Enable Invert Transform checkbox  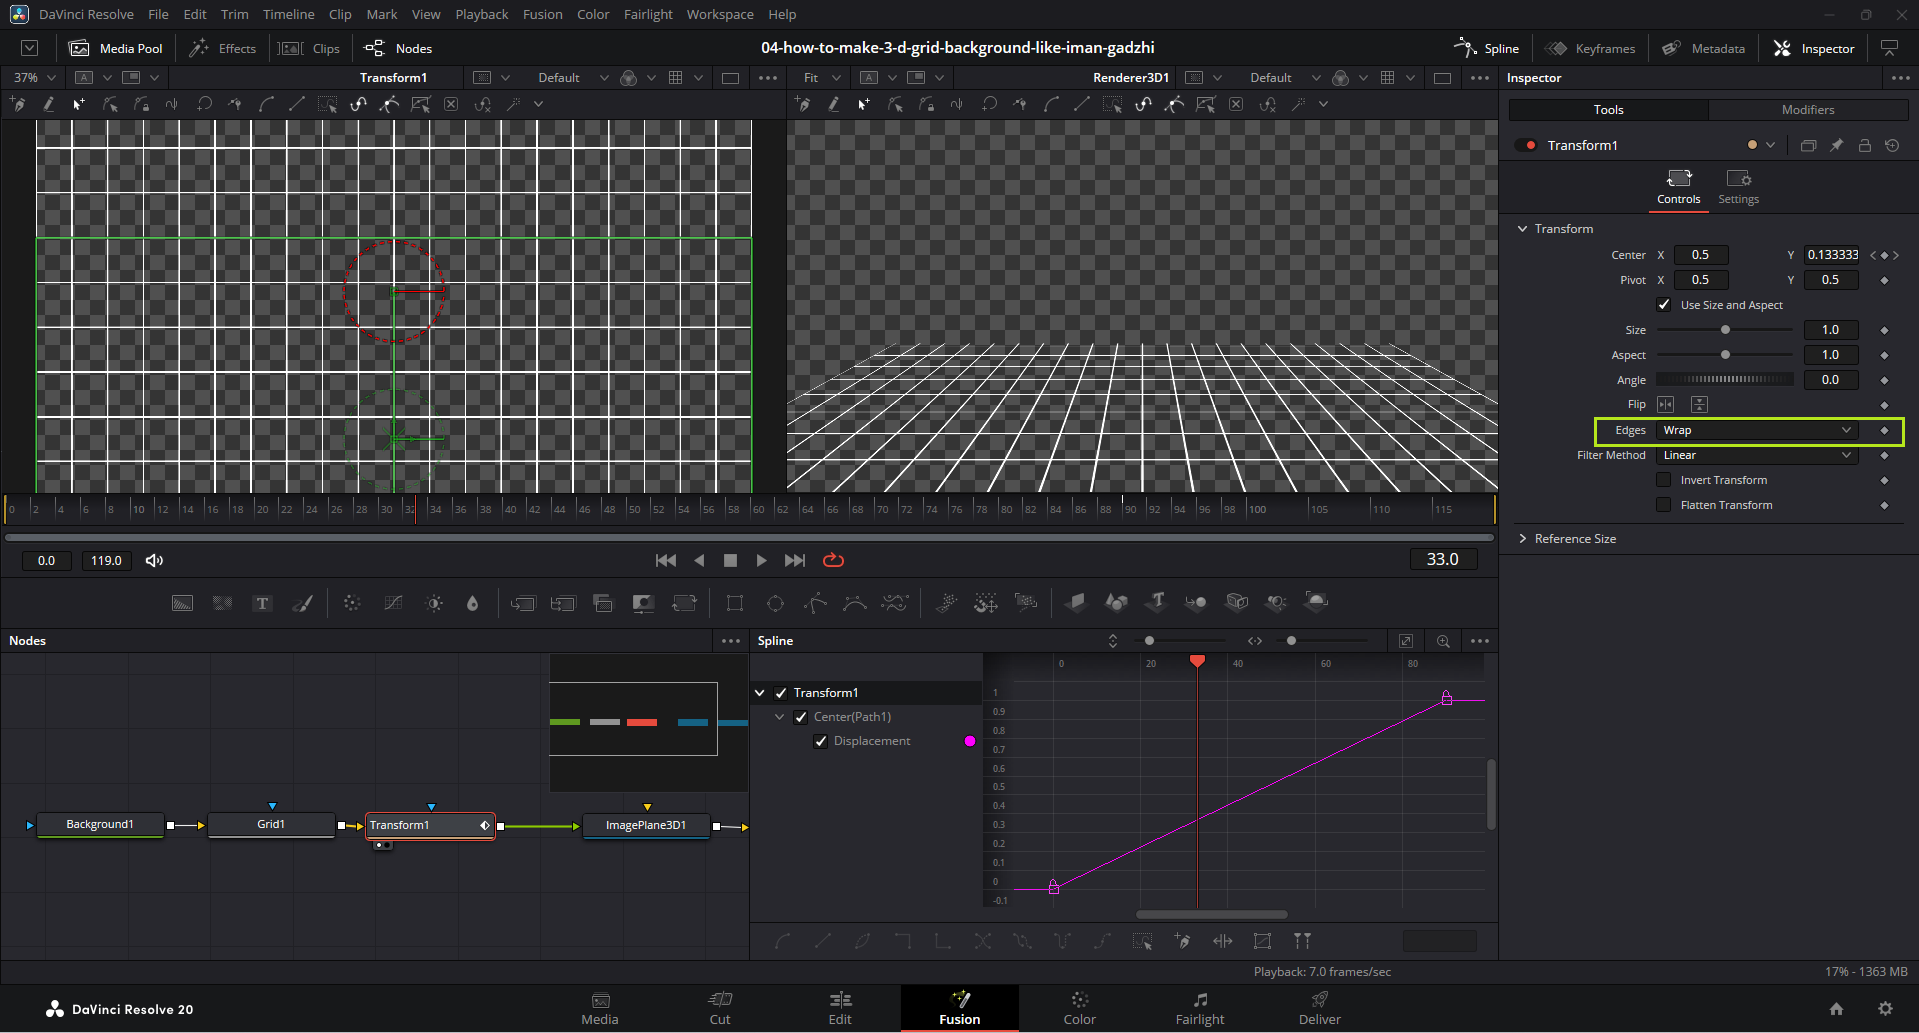(1664, 480)
